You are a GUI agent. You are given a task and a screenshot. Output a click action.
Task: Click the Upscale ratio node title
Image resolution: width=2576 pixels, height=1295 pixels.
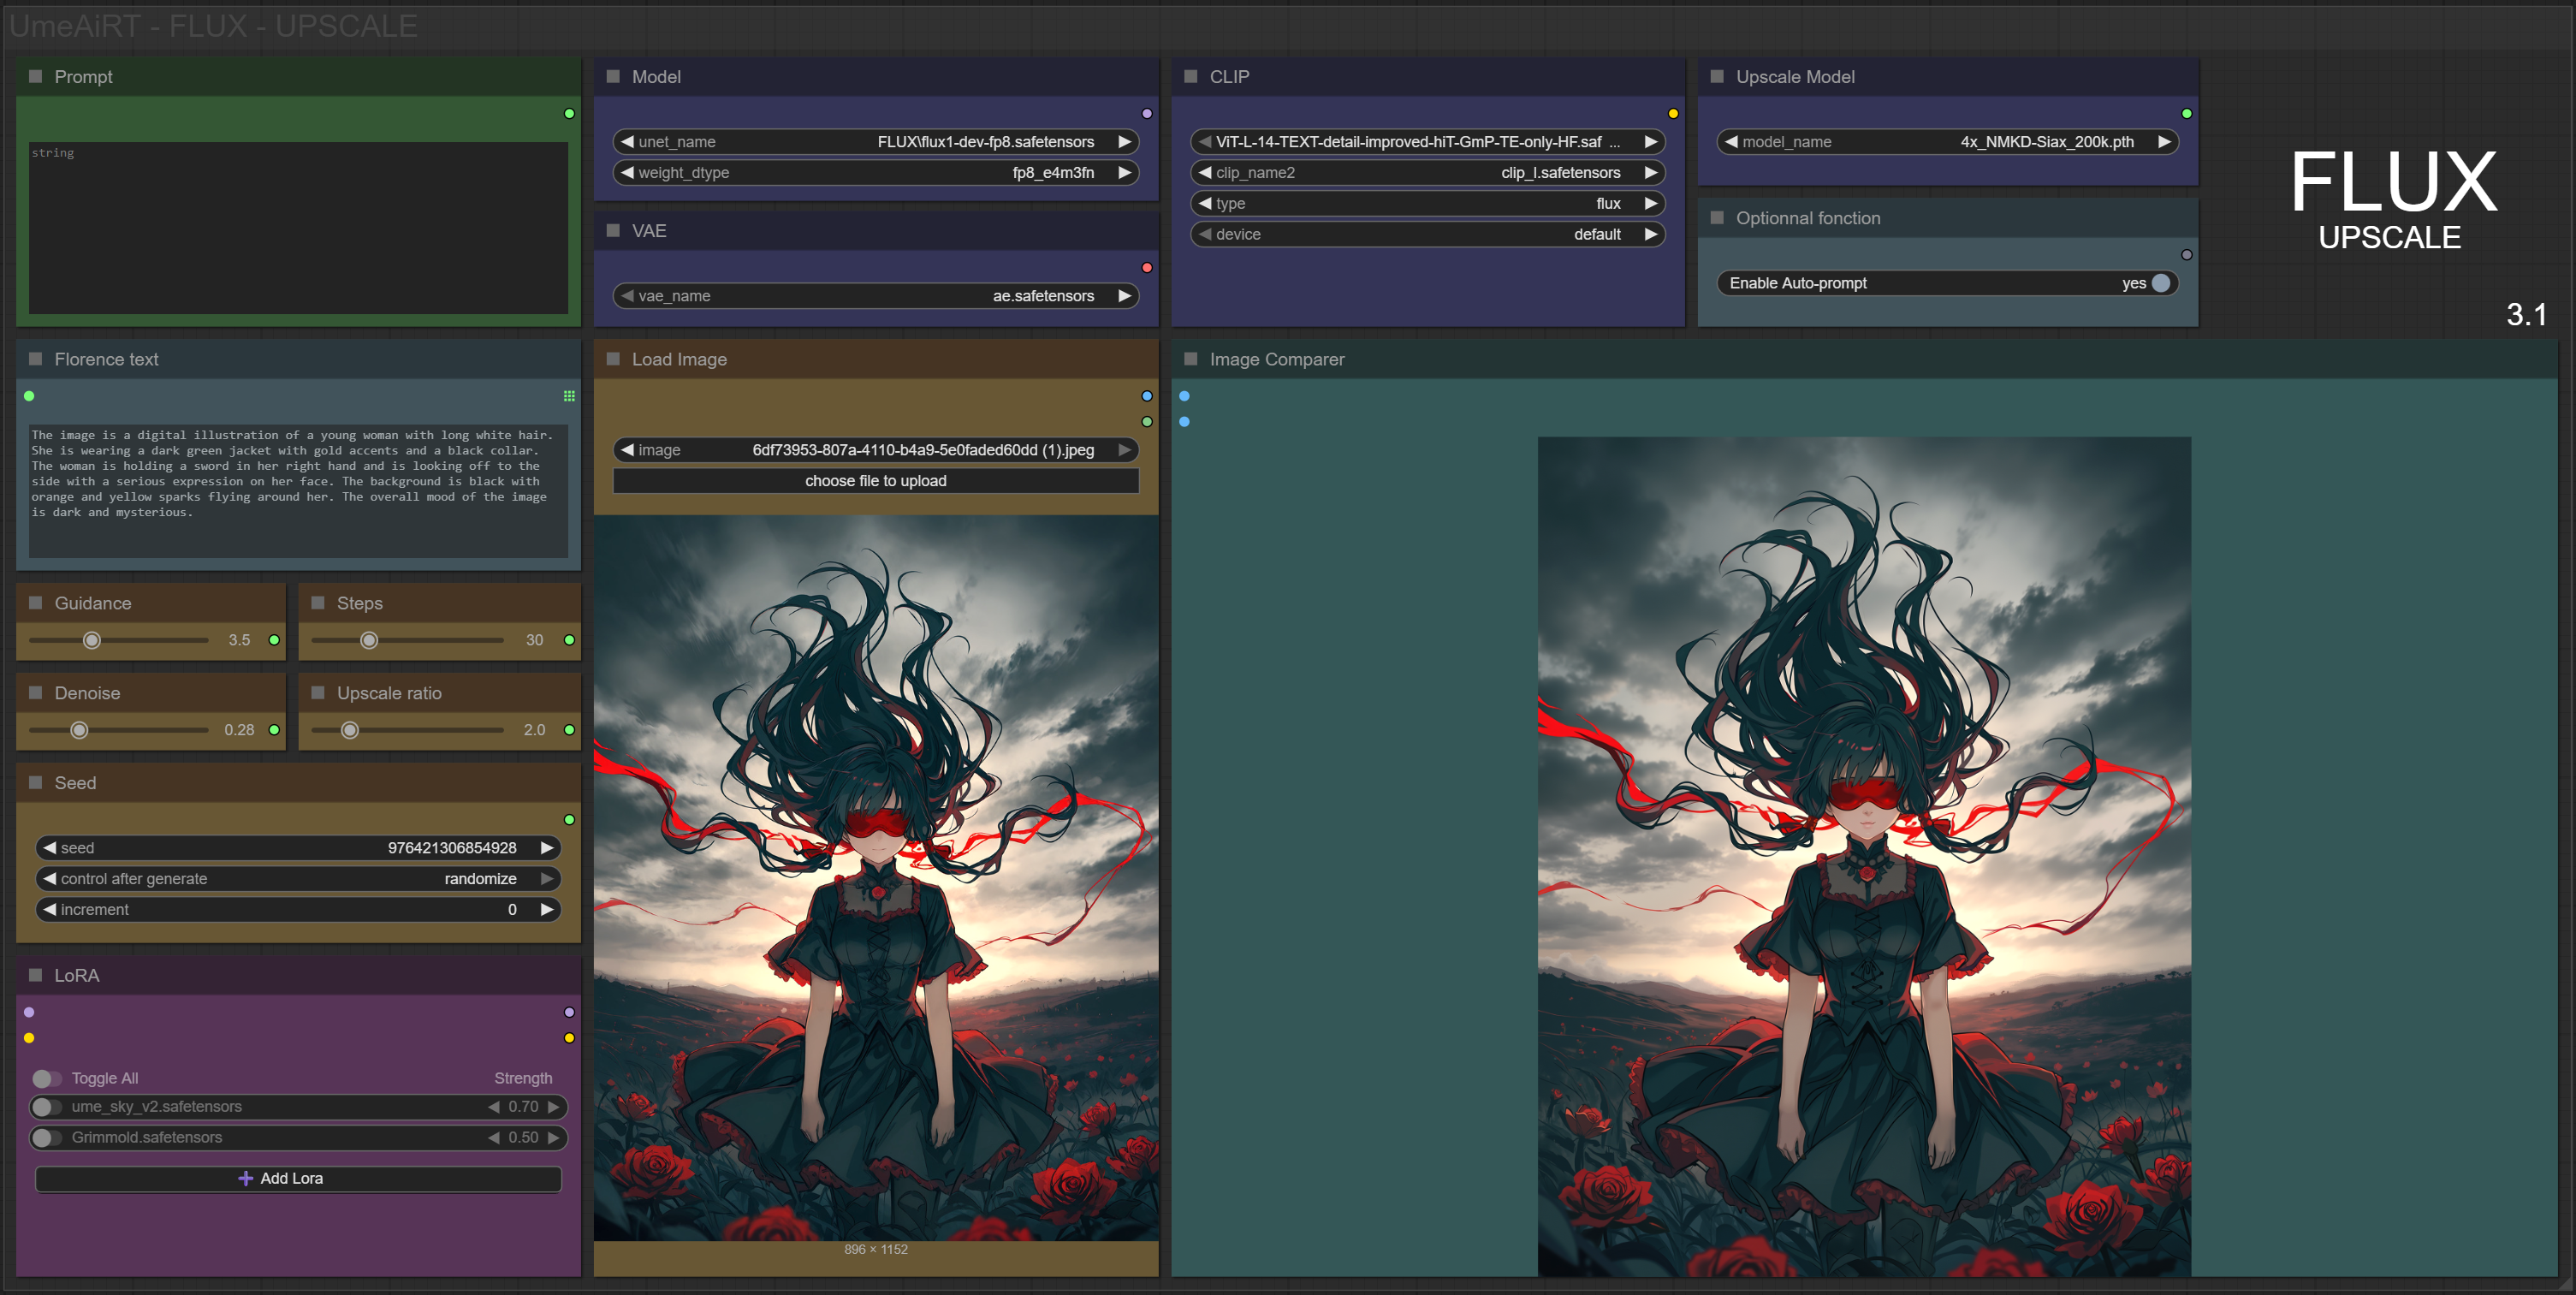coord(389,693)
